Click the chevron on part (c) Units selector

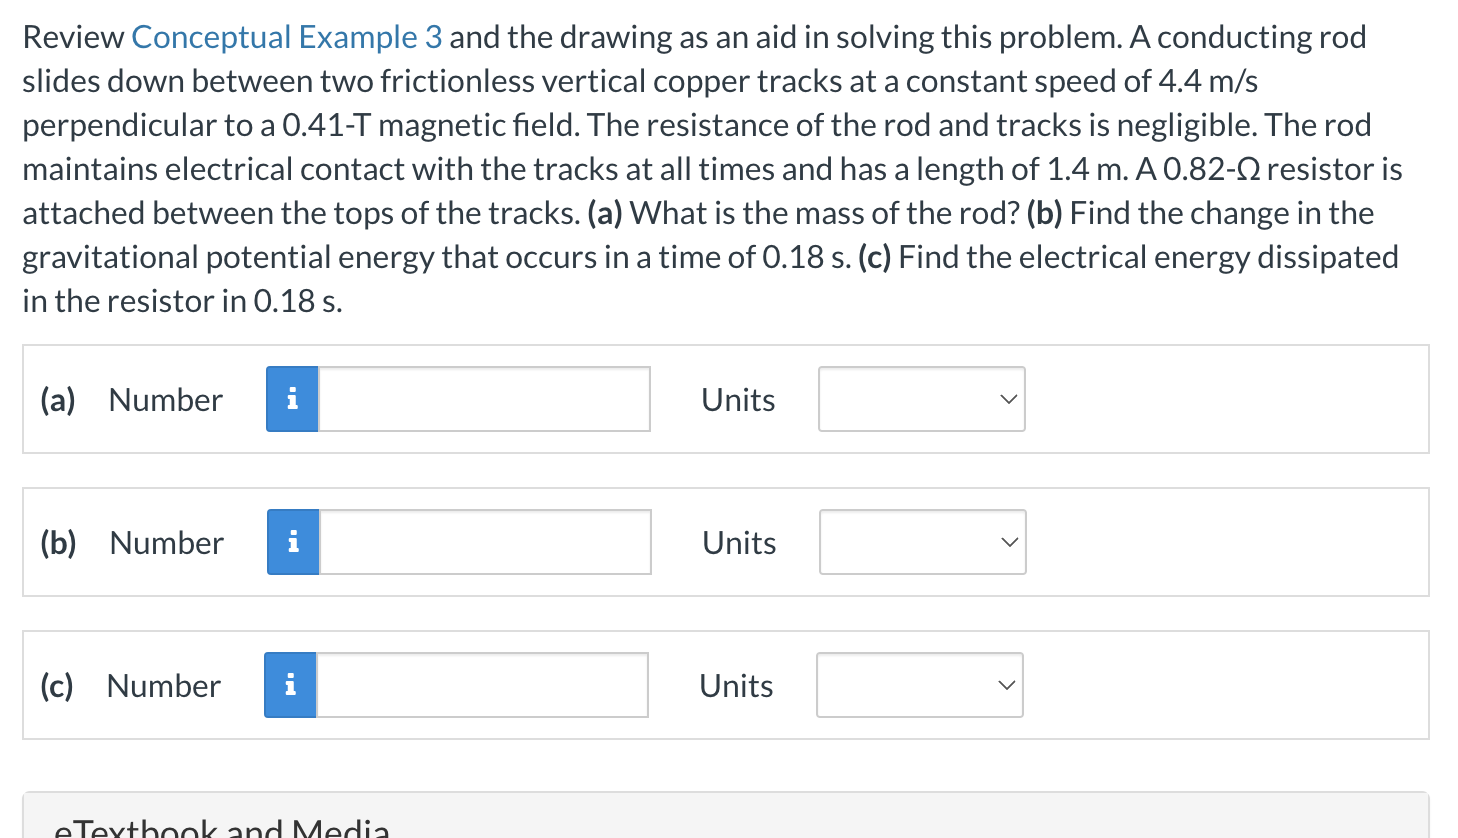1006,685
